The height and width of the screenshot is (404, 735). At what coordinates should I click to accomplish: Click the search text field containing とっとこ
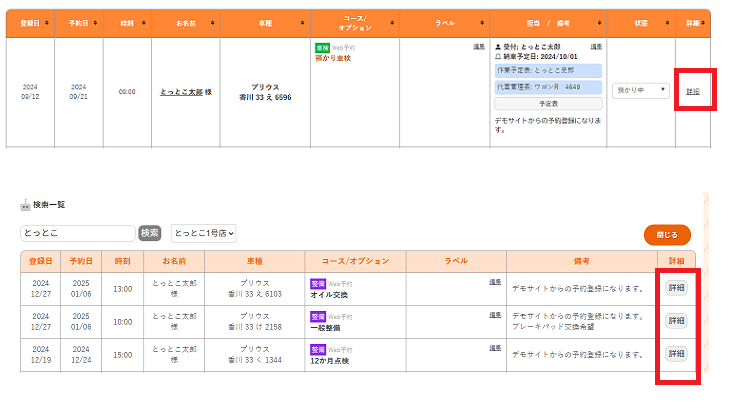77,233
